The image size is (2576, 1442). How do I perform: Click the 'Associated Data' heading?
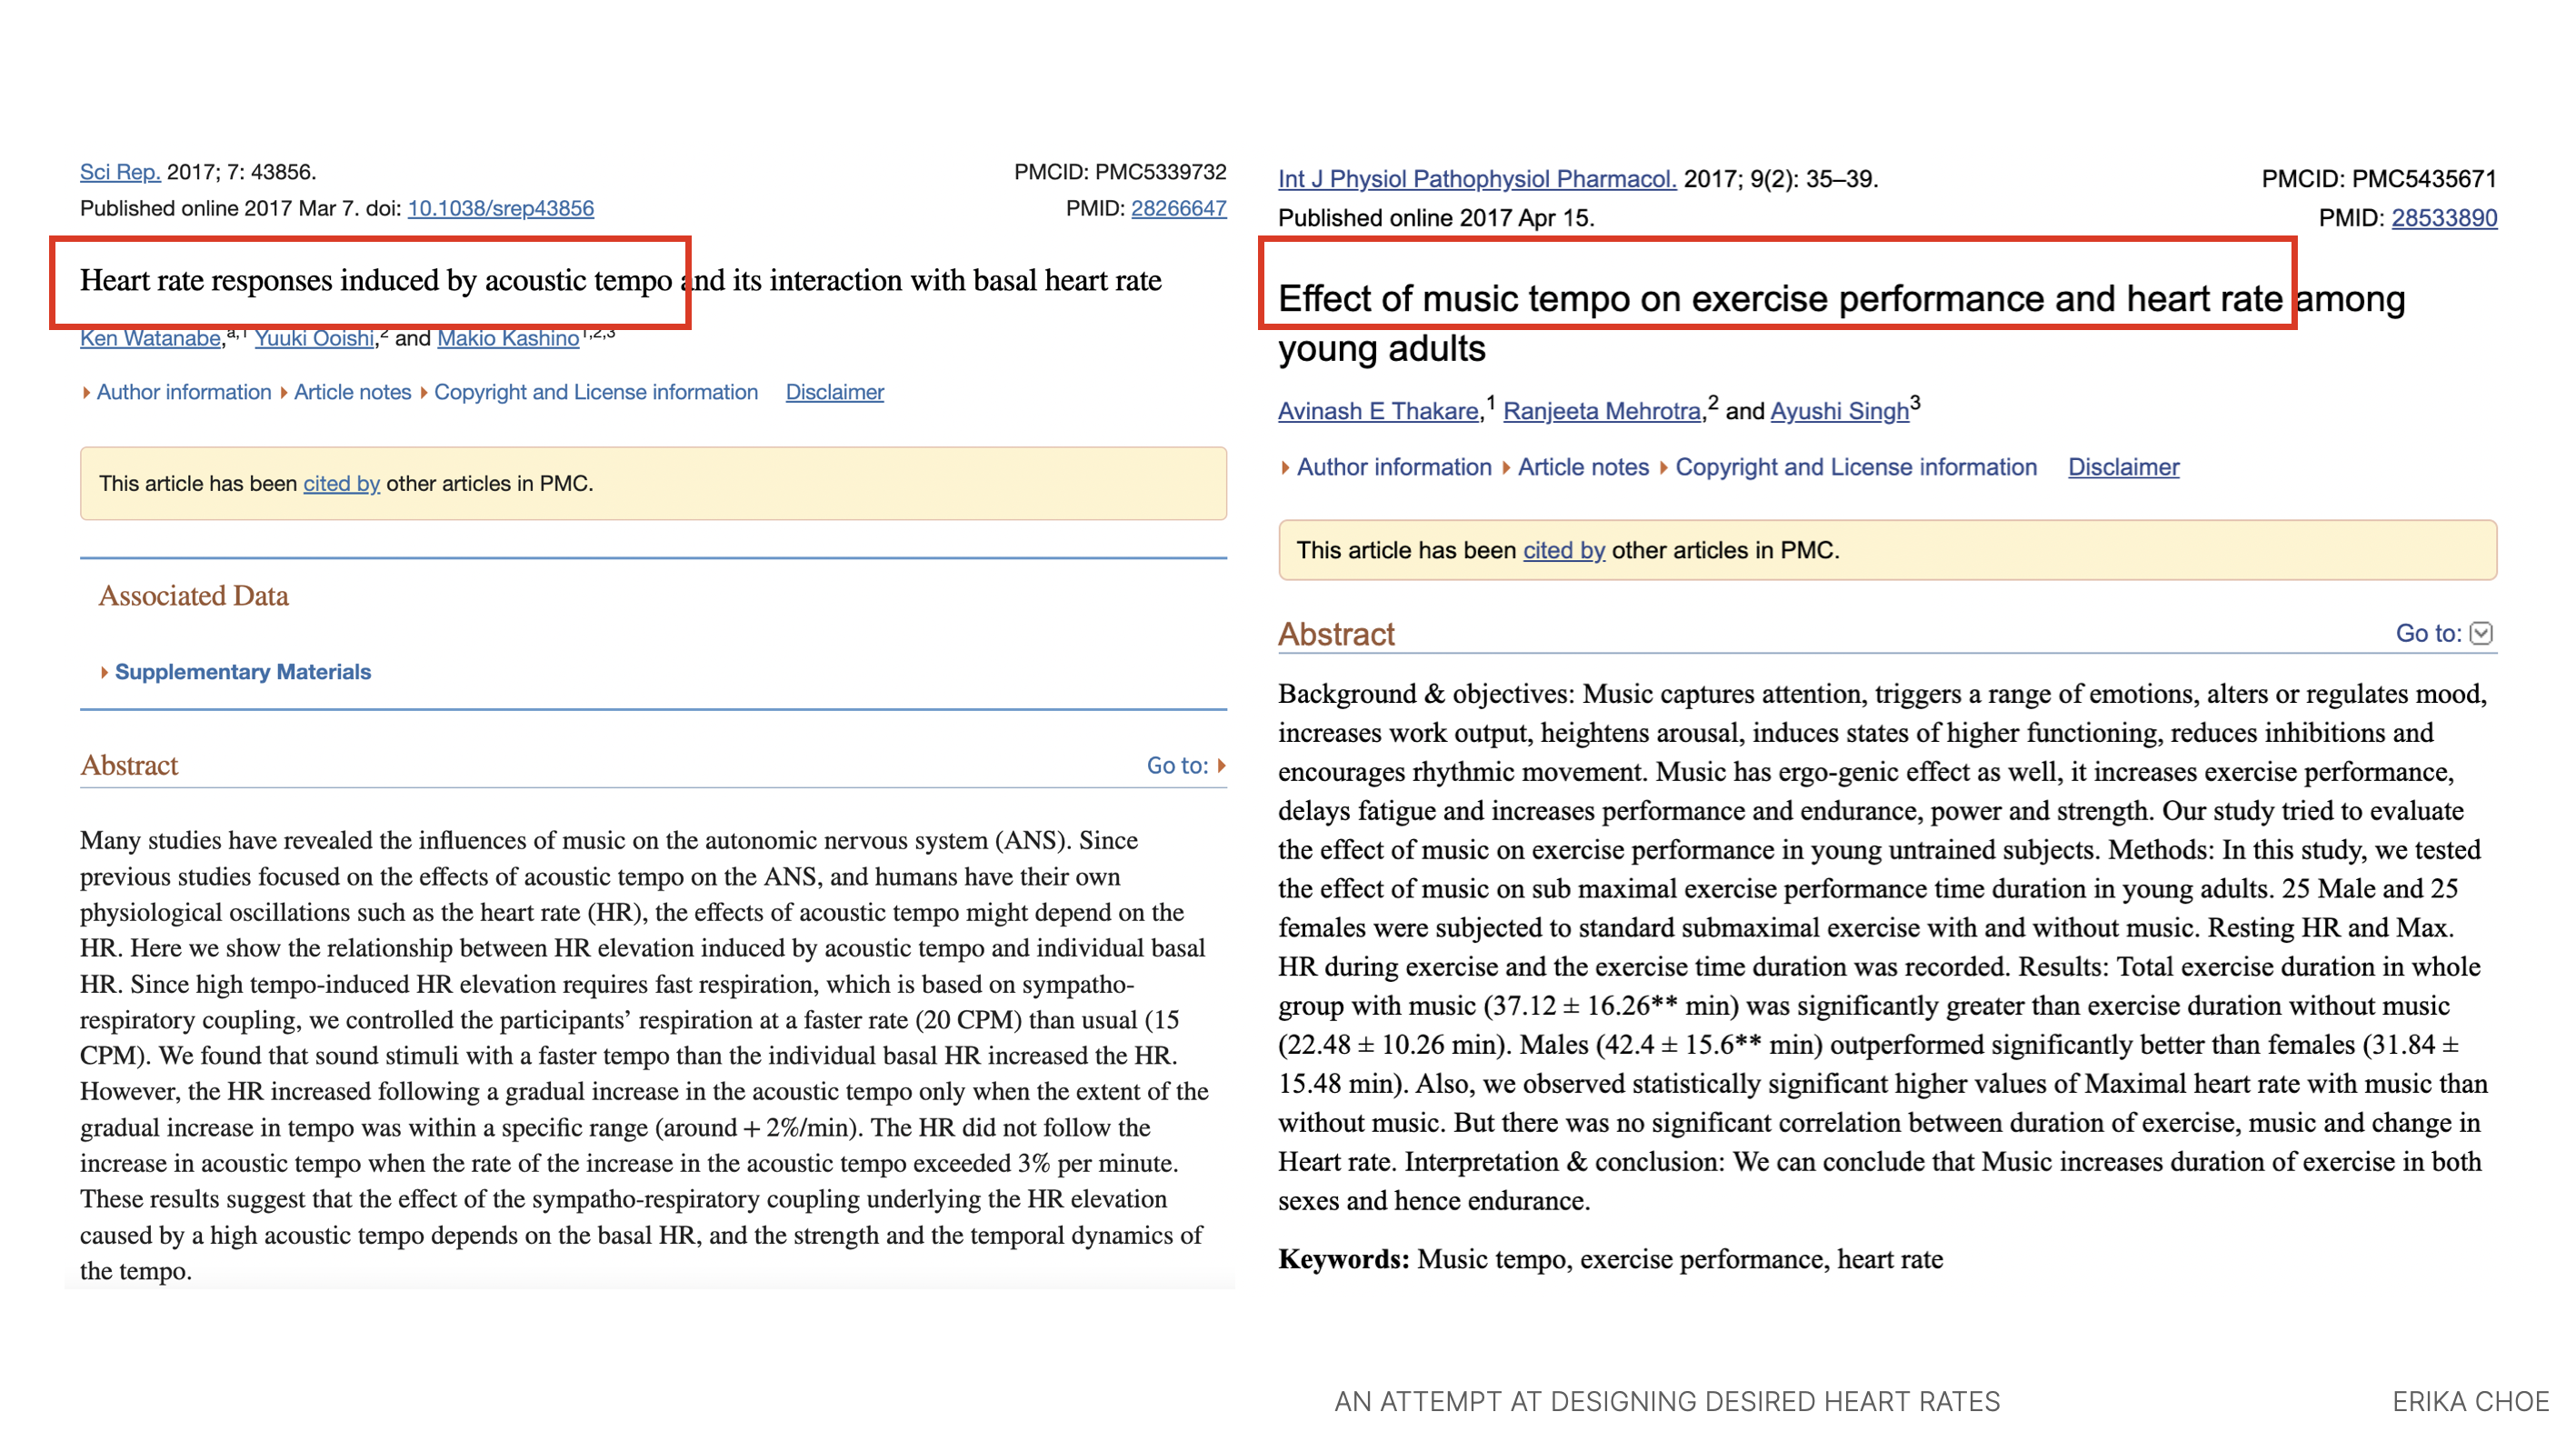point(193,596)
